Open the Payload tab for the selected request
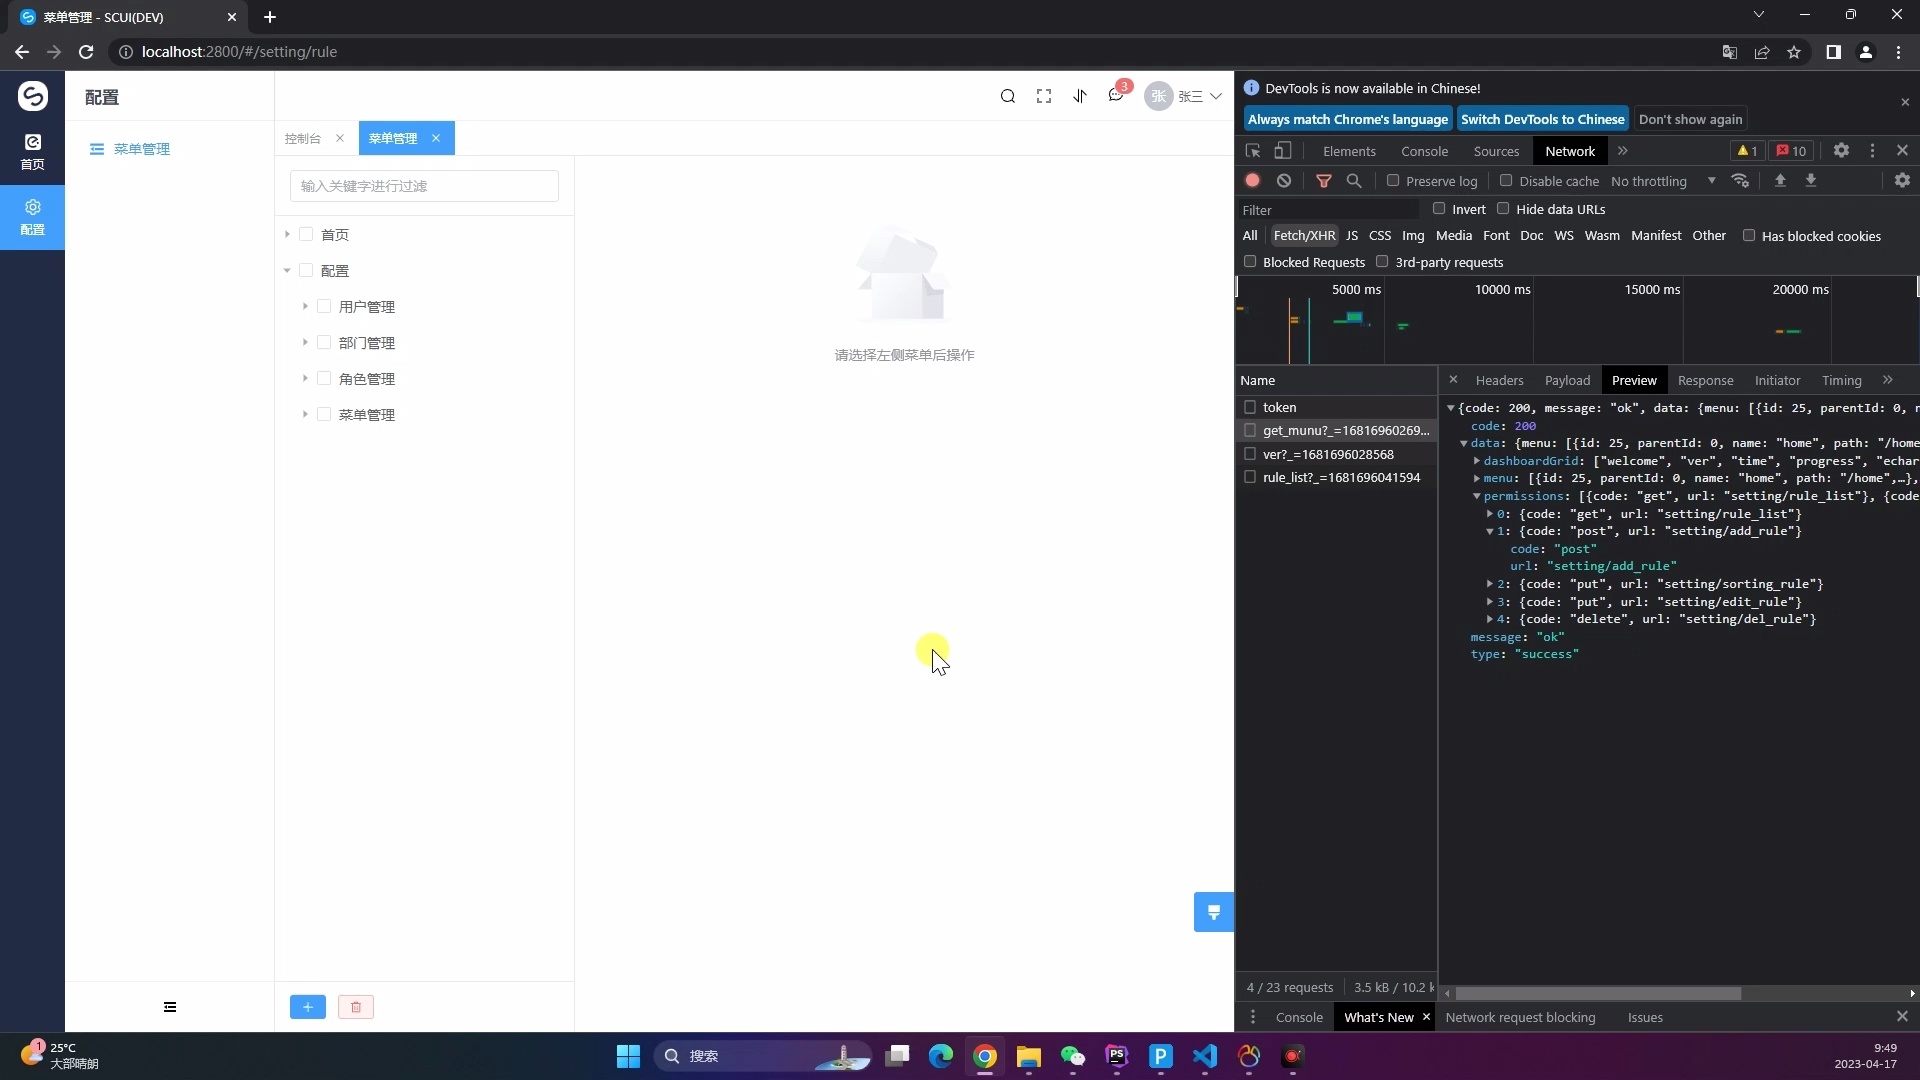Screen dimensions: 1920x1080 (1567, 380)
